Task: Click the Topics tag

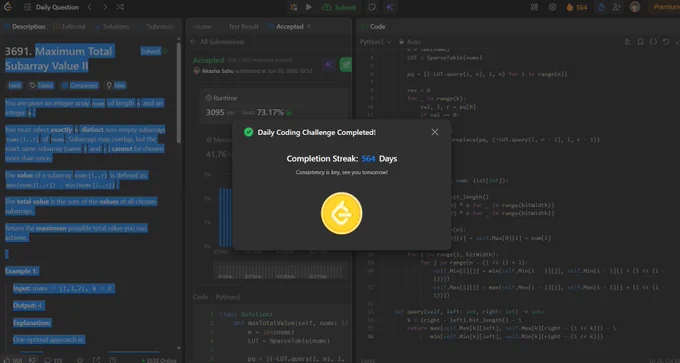Action: point(42,85)
